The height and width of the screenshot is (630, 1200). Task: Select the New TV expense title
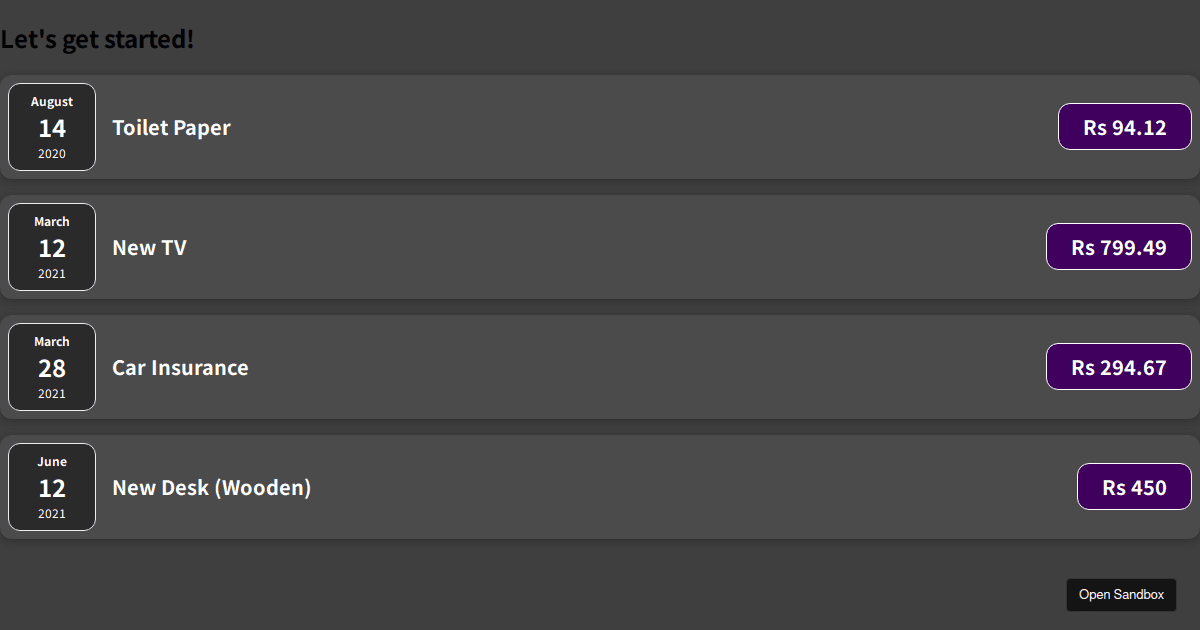(x=149, y=248)
